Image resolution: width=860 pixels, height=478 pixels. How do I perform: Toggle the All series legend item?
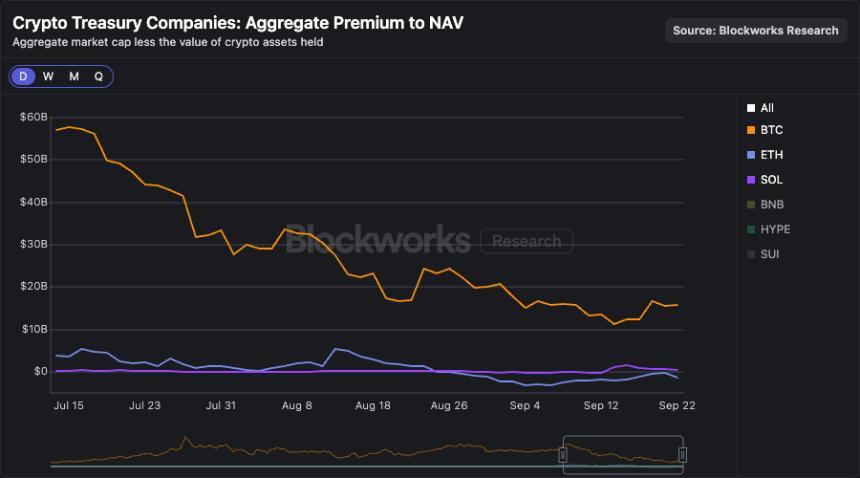pyautogui.click(x=767, y=108)
